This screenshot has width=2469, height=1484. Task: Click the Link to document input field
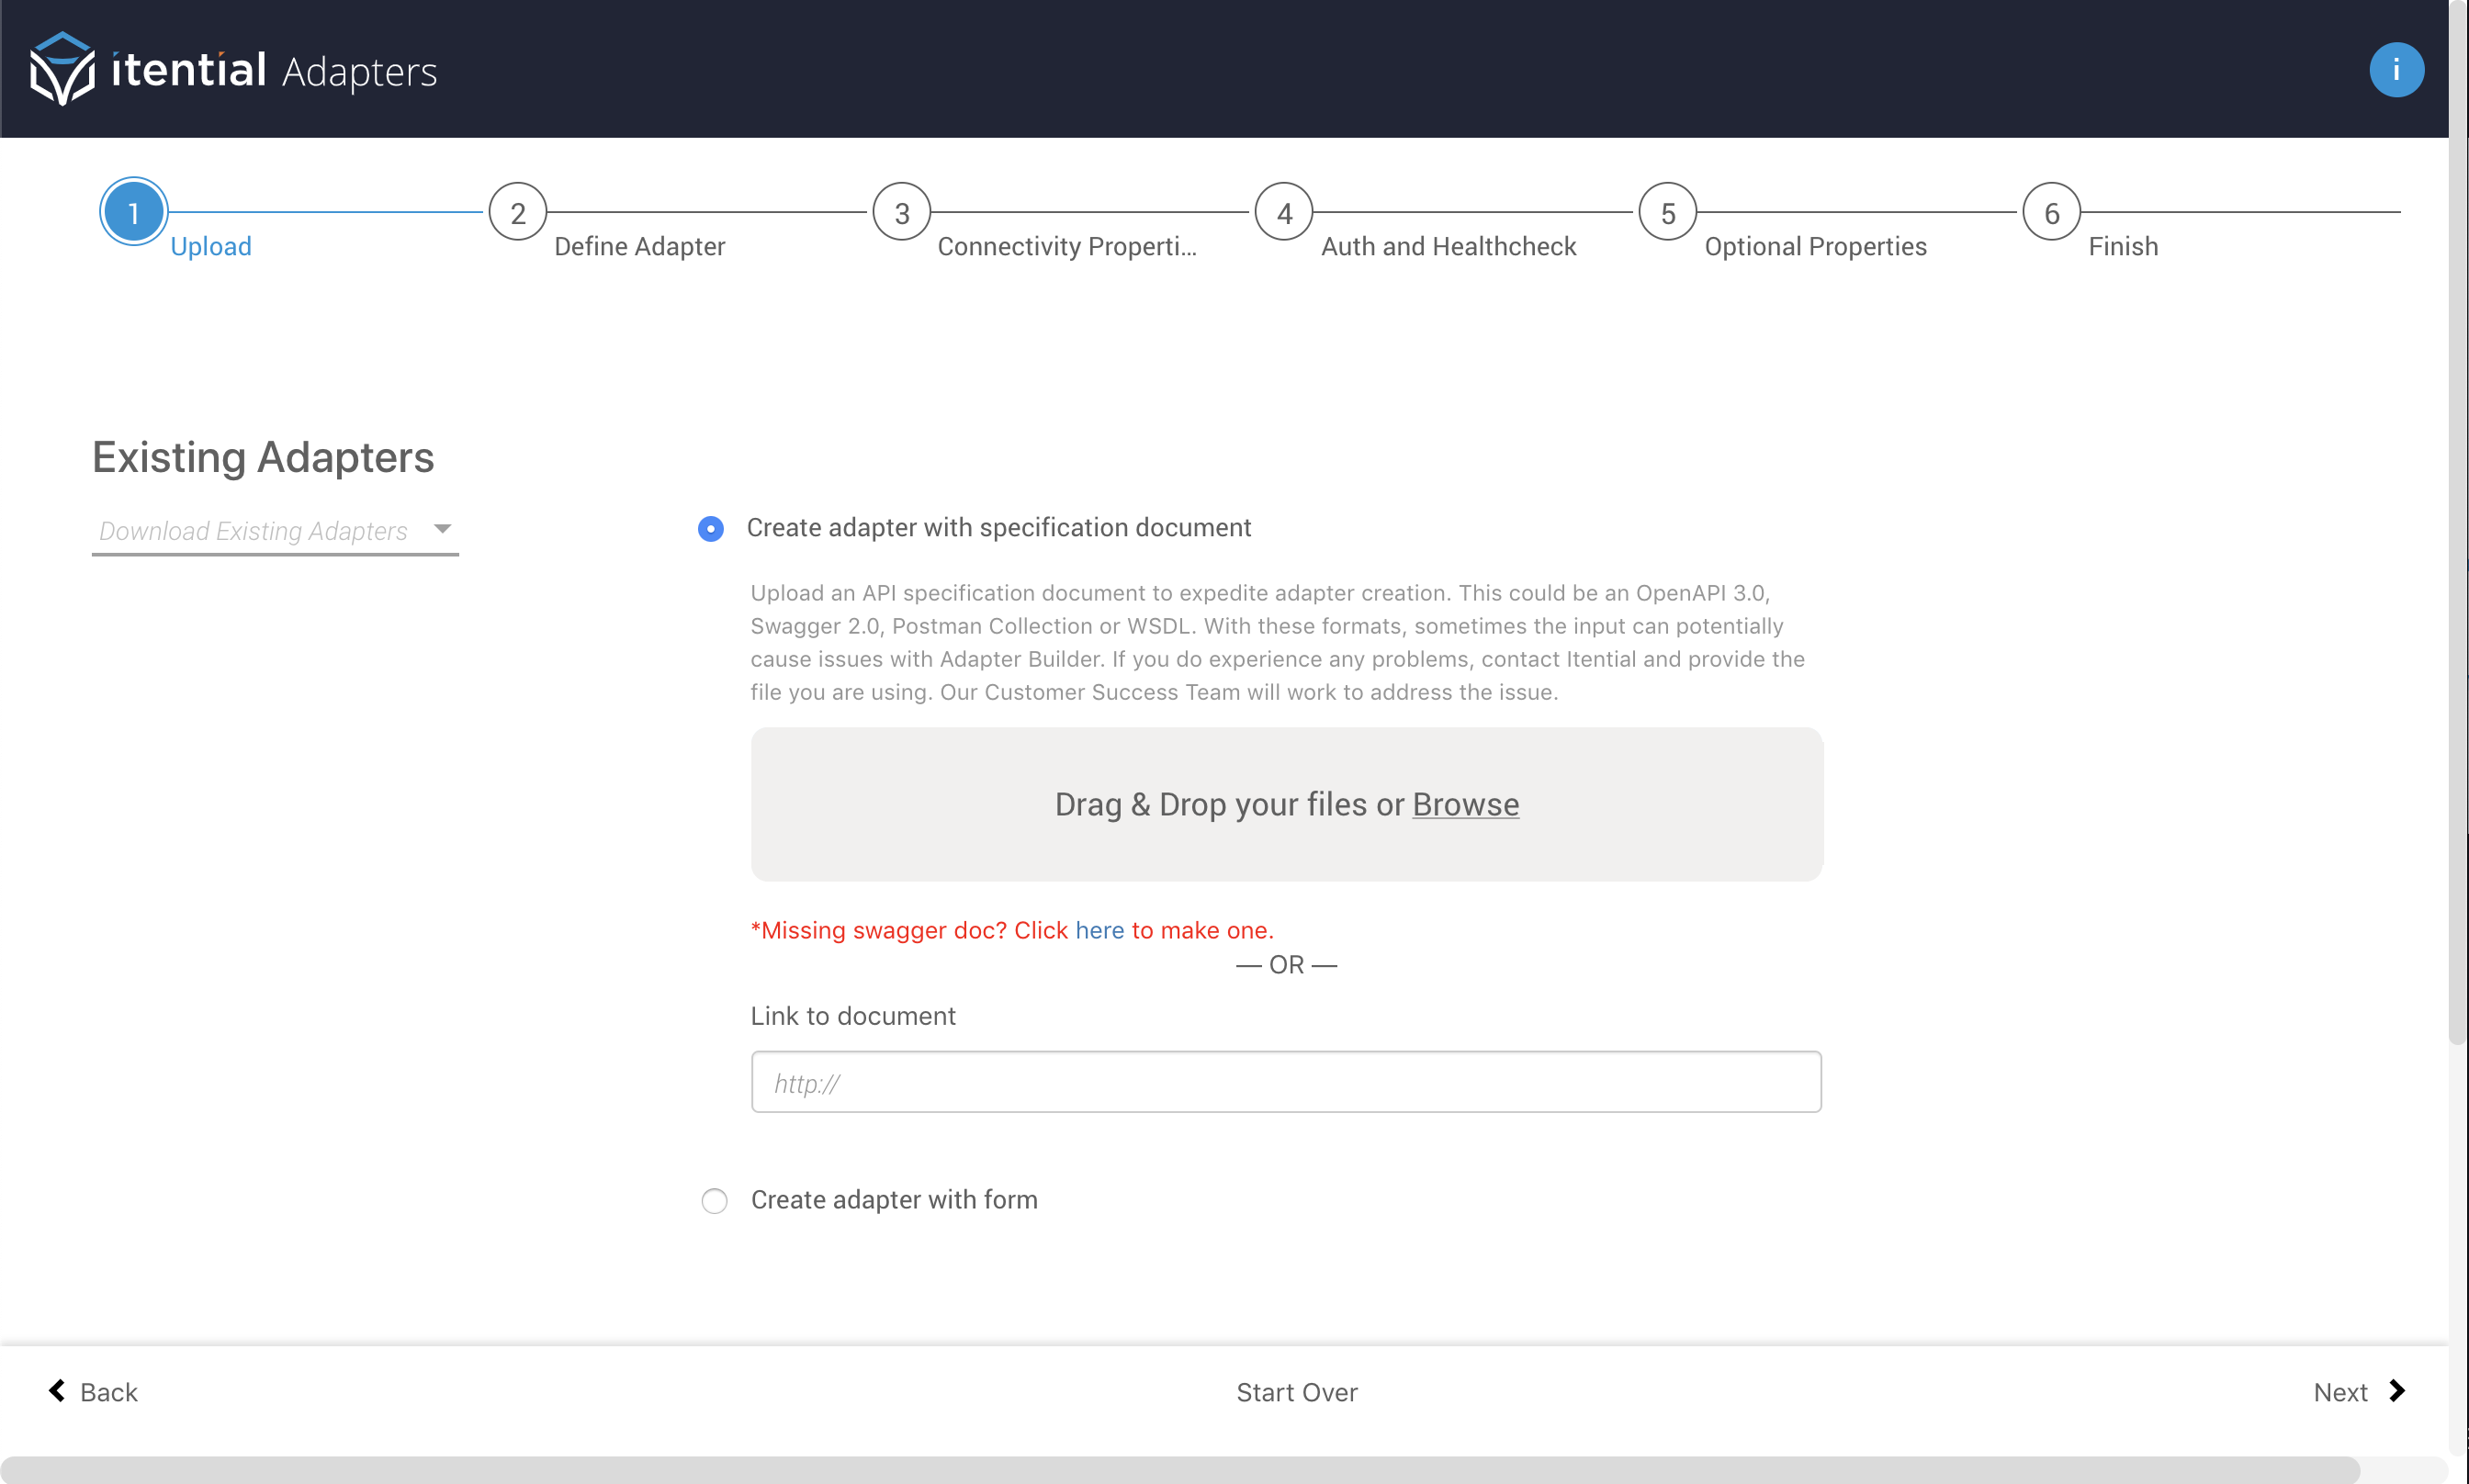click(1286, 1082)
